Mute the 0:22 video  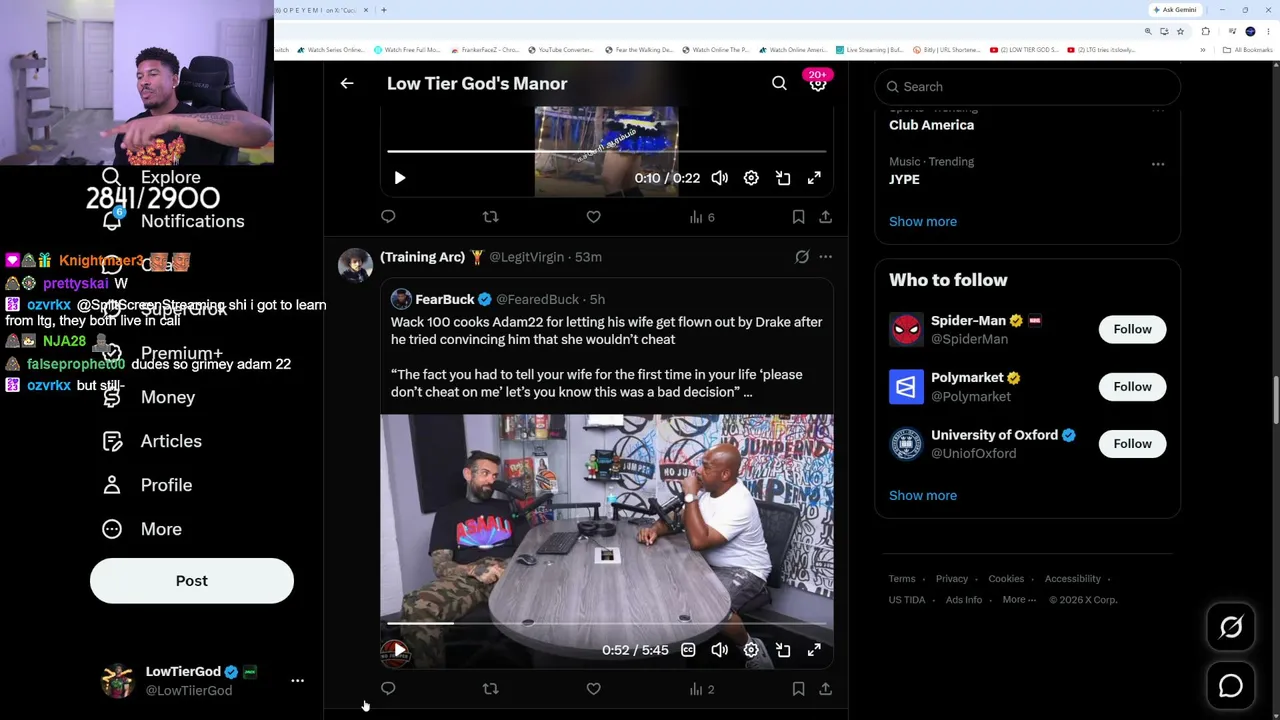point(719,178)
